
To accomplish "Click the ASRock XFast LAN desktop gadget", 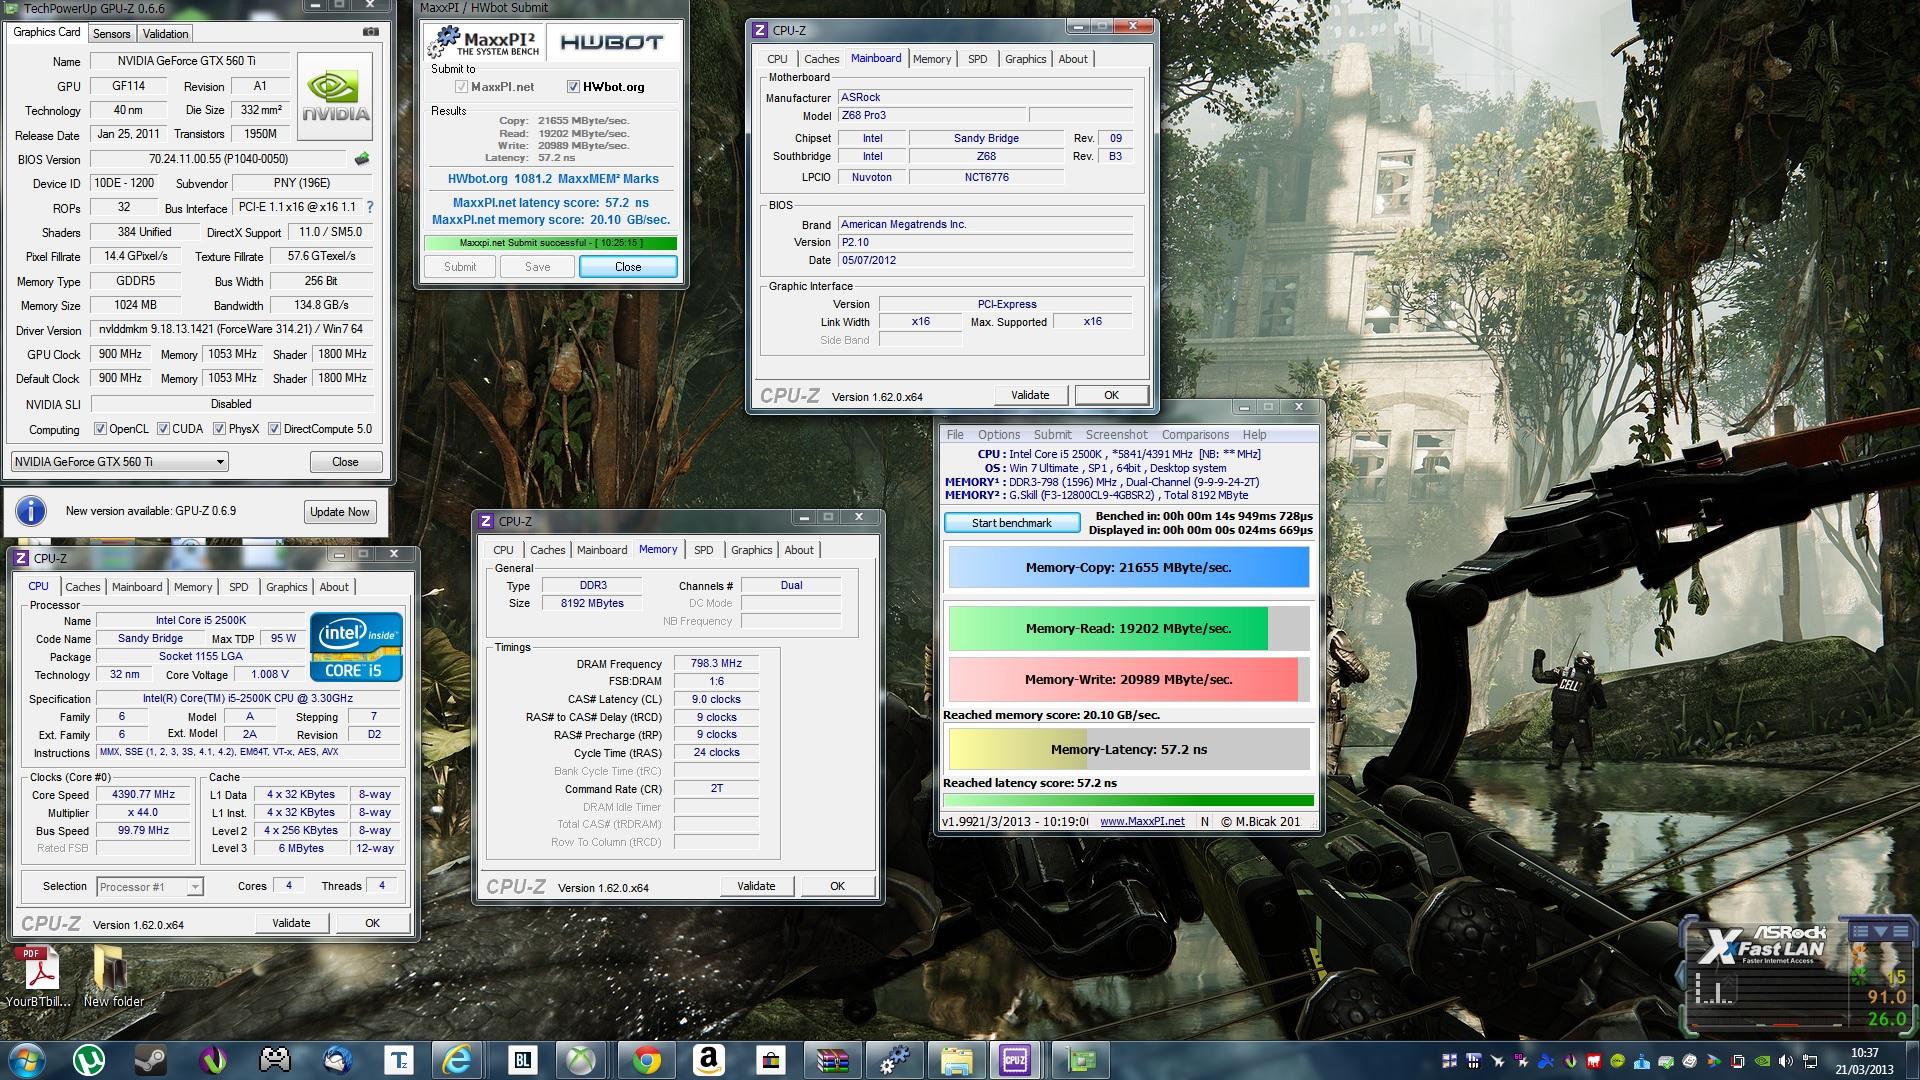I will [x=1797, y=976].
